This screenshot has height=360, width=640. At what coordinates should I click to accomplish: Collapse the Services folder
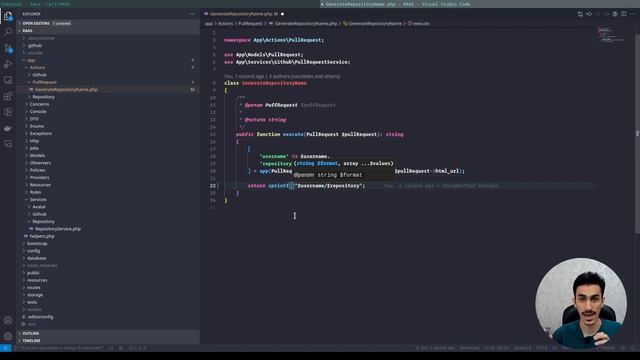(38, 200)
